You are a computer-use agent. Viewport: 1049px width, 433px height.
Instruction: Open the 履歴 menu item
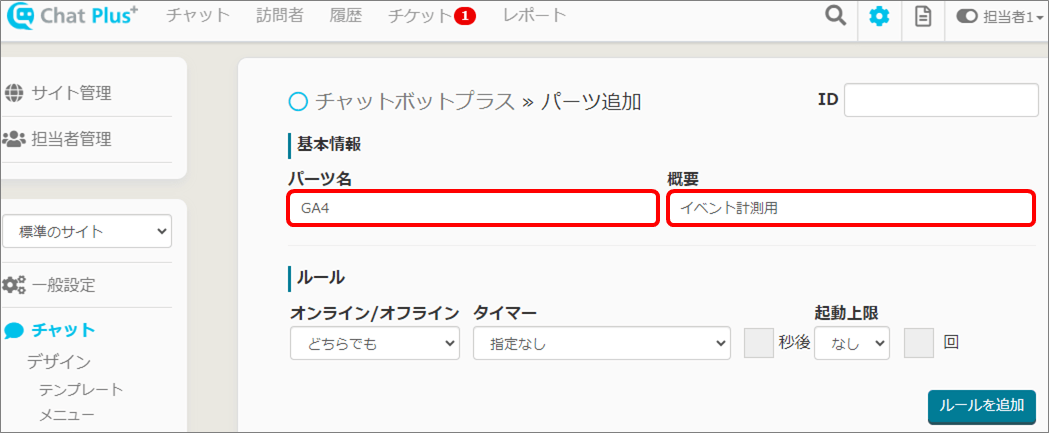pyautogui.click(x=346, y=15)
